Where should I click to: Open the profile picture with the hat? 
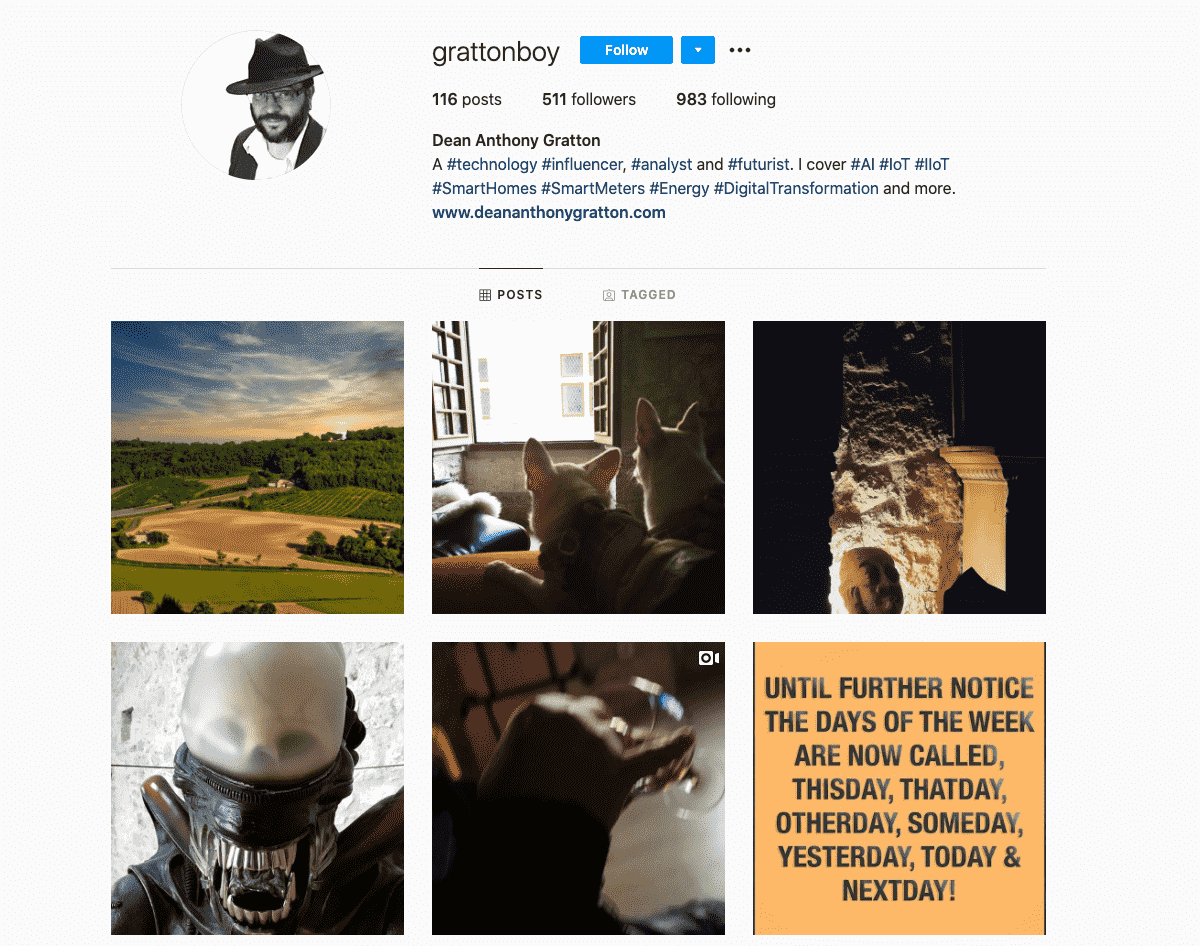click(256, 105)
